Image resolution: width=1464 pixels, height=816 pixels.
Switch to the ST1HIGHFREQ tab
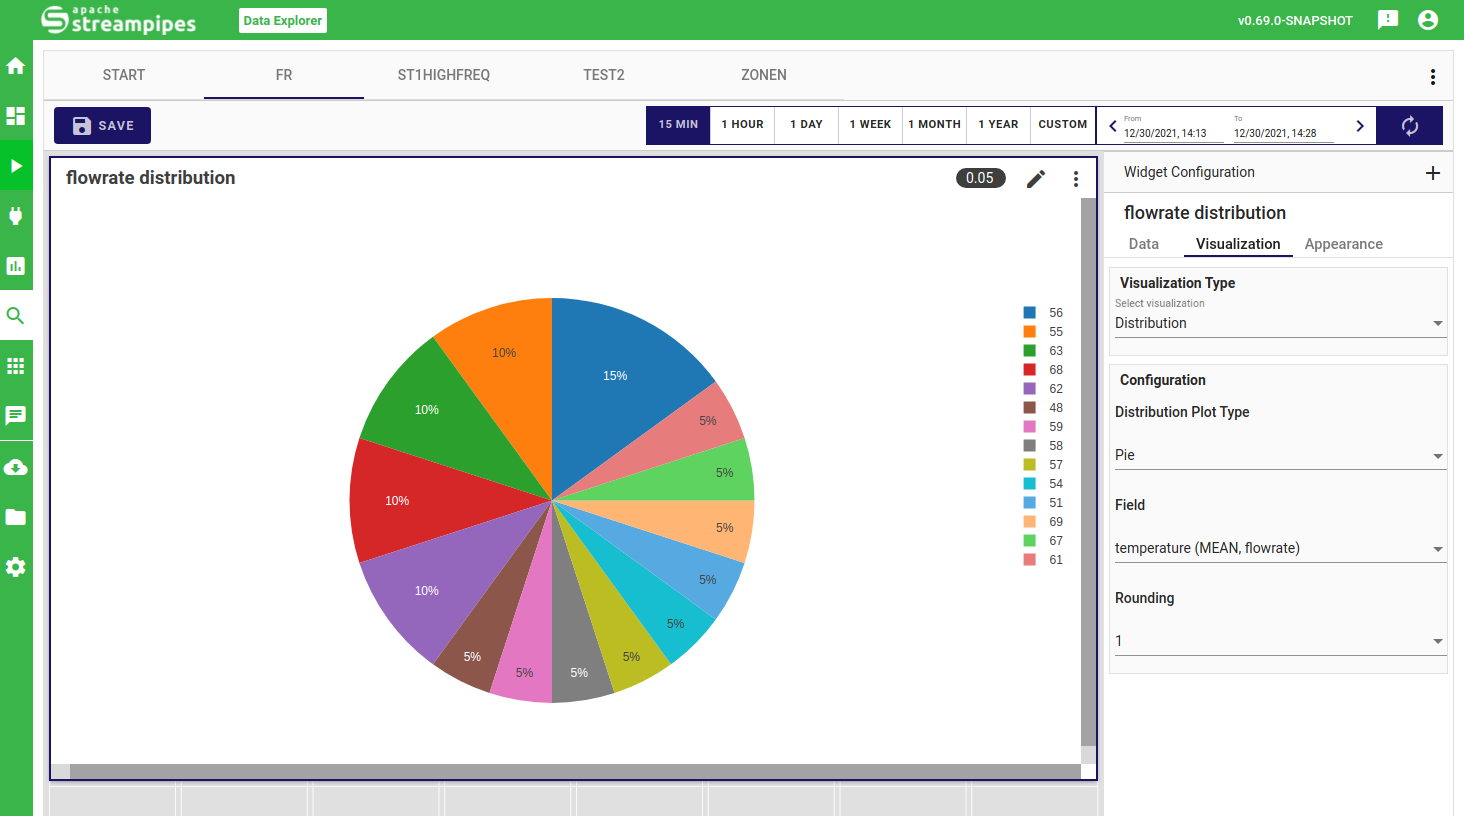pyautogui.click(x=443, y=75)
